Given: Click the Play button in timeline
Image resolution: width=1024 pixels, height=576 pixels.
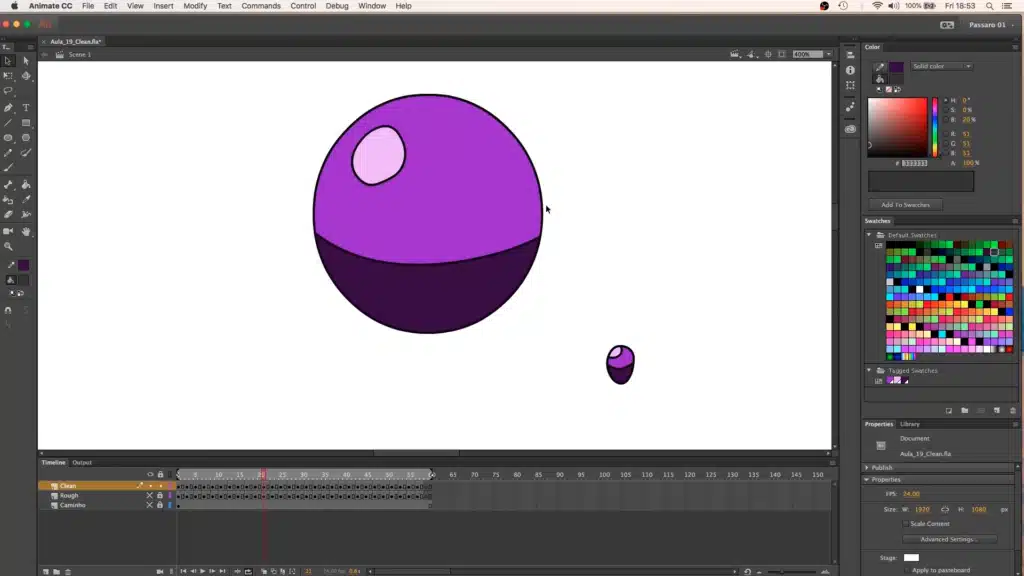Looking at the screenshot, I should pos(202,571).
